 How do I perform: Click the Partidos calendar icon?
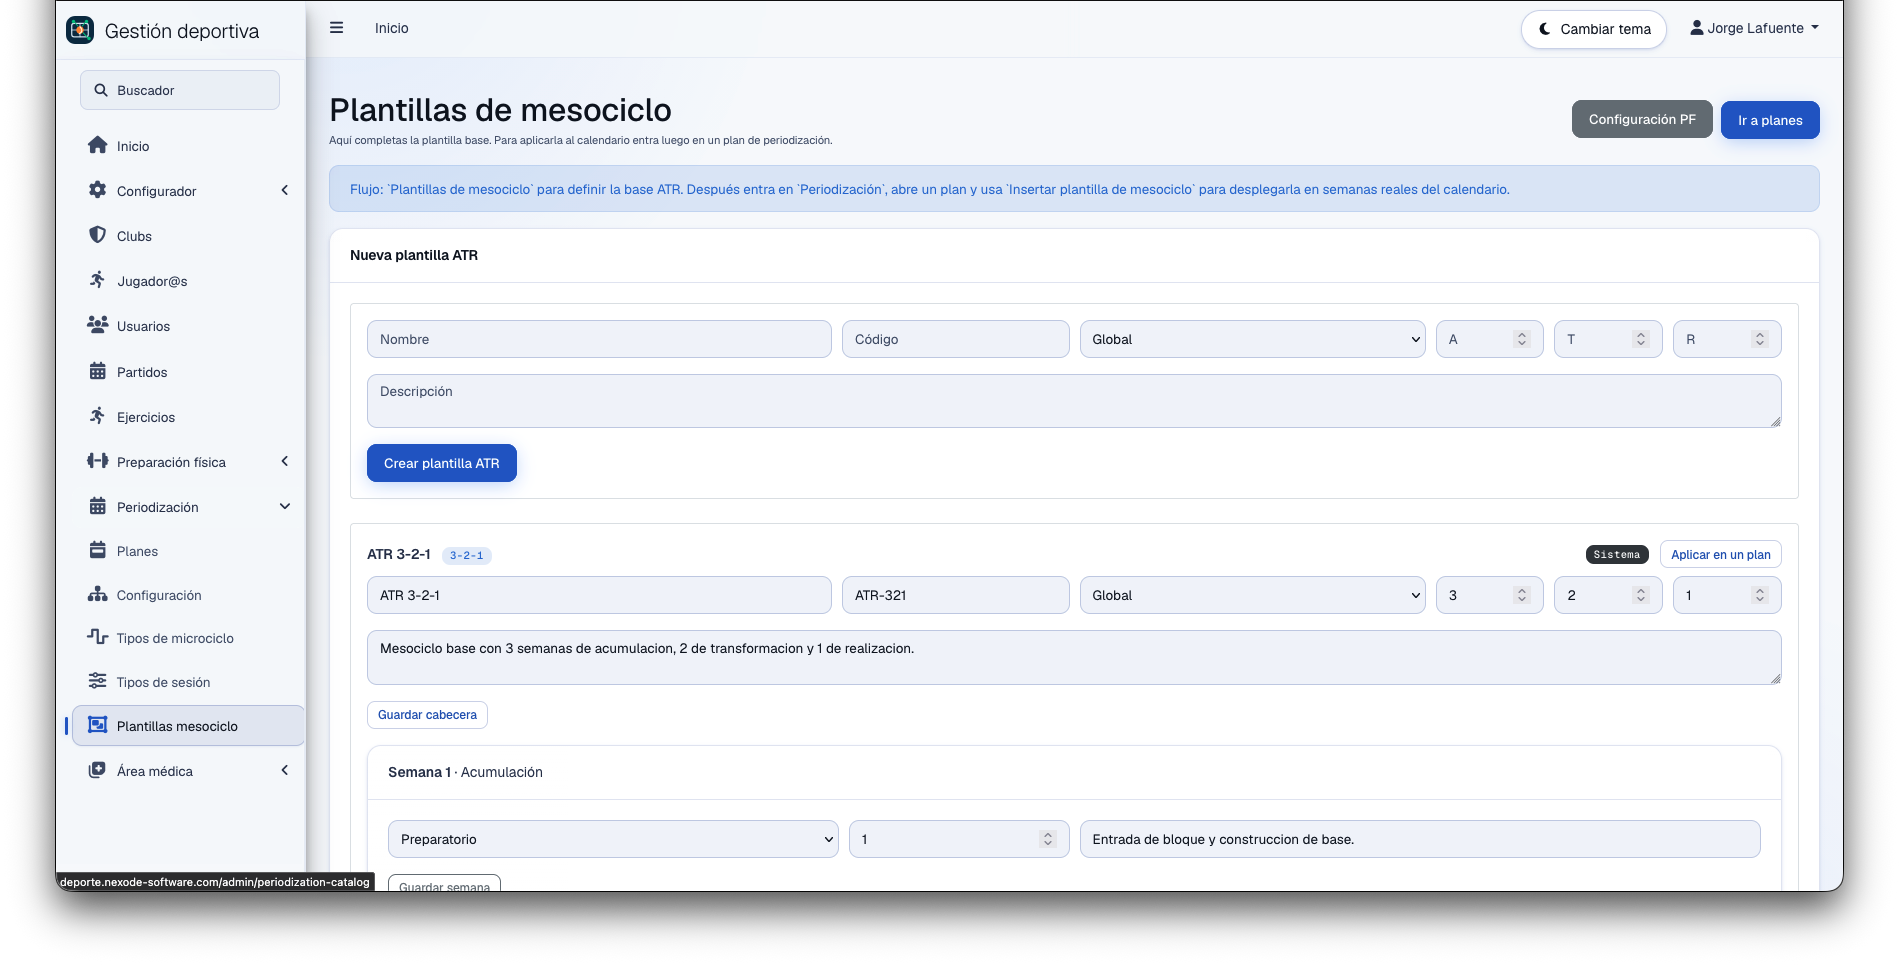click(x=97, y=371)
